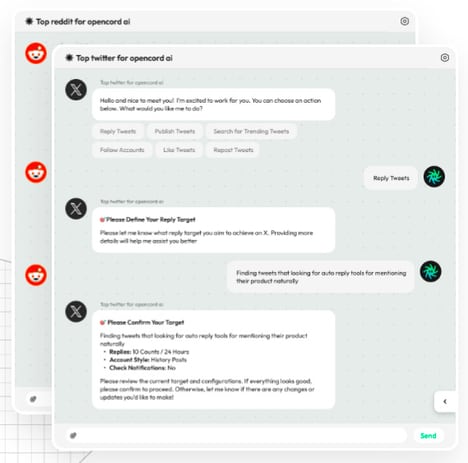Image resolution: width=468 pixels, height=463 pixels.
Task: Expand the side panel with the left chevron
Action: point(445,401)
